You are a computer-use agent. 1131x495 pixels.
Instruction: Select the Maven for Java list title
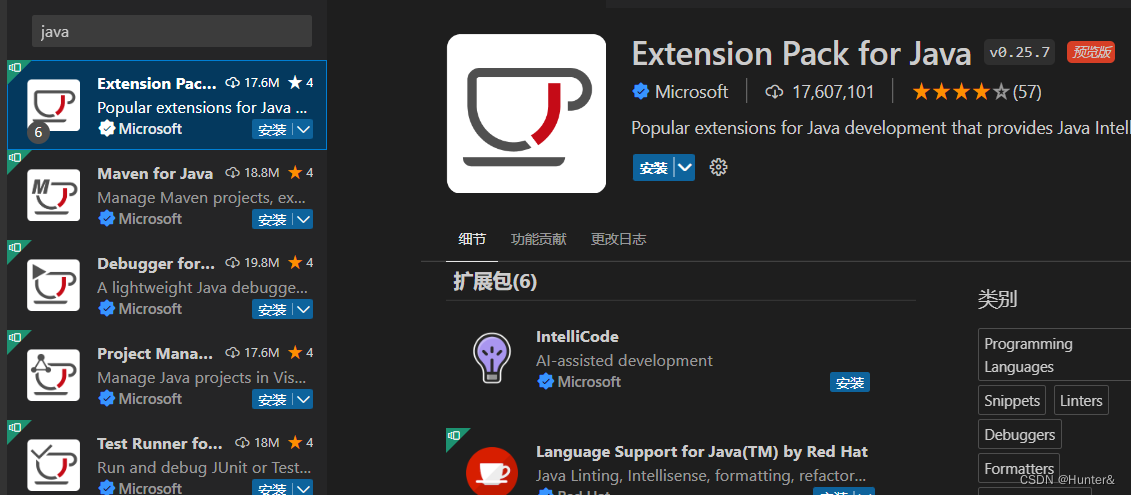pyautogui.click(x=155, y=173)
